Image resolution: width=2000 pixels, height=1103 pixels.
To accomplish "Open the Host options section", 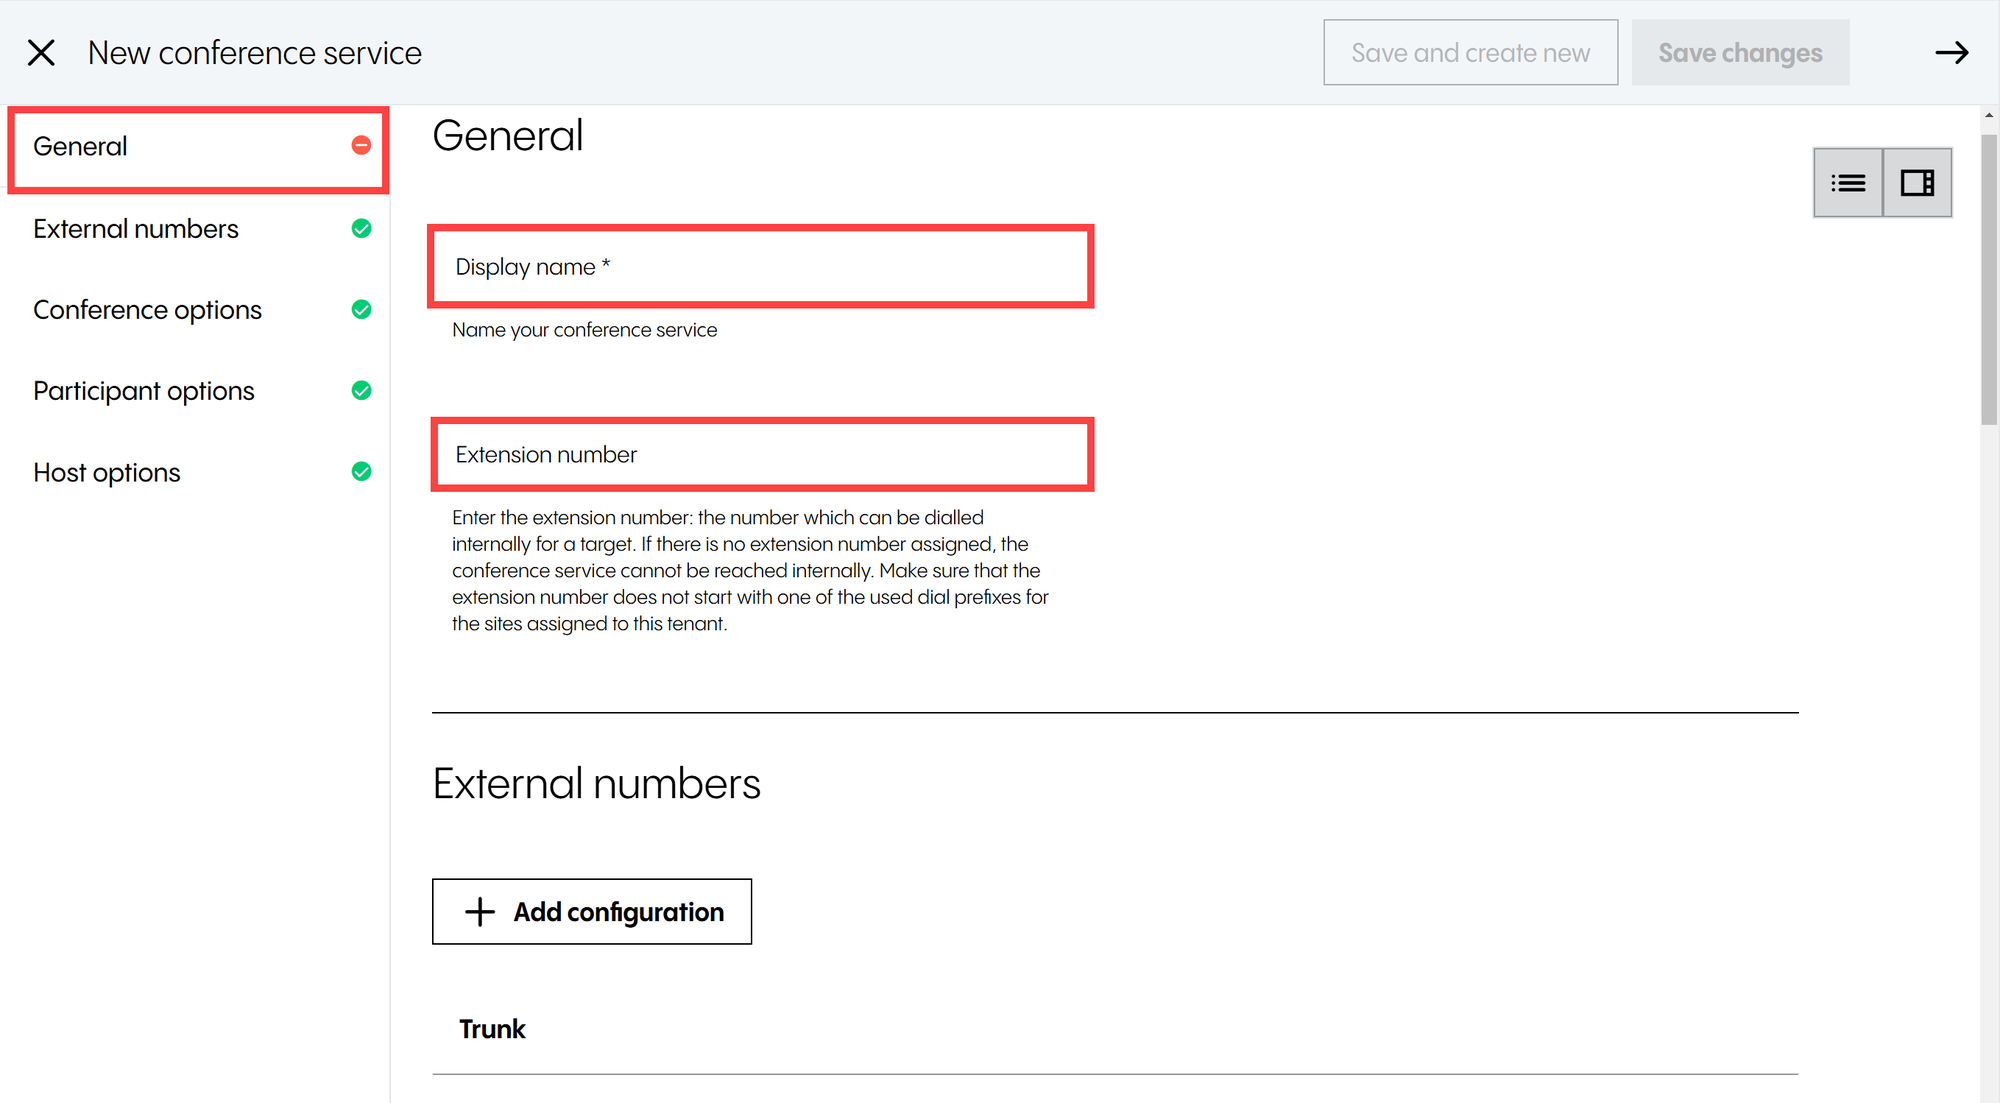I will (107, 473).
